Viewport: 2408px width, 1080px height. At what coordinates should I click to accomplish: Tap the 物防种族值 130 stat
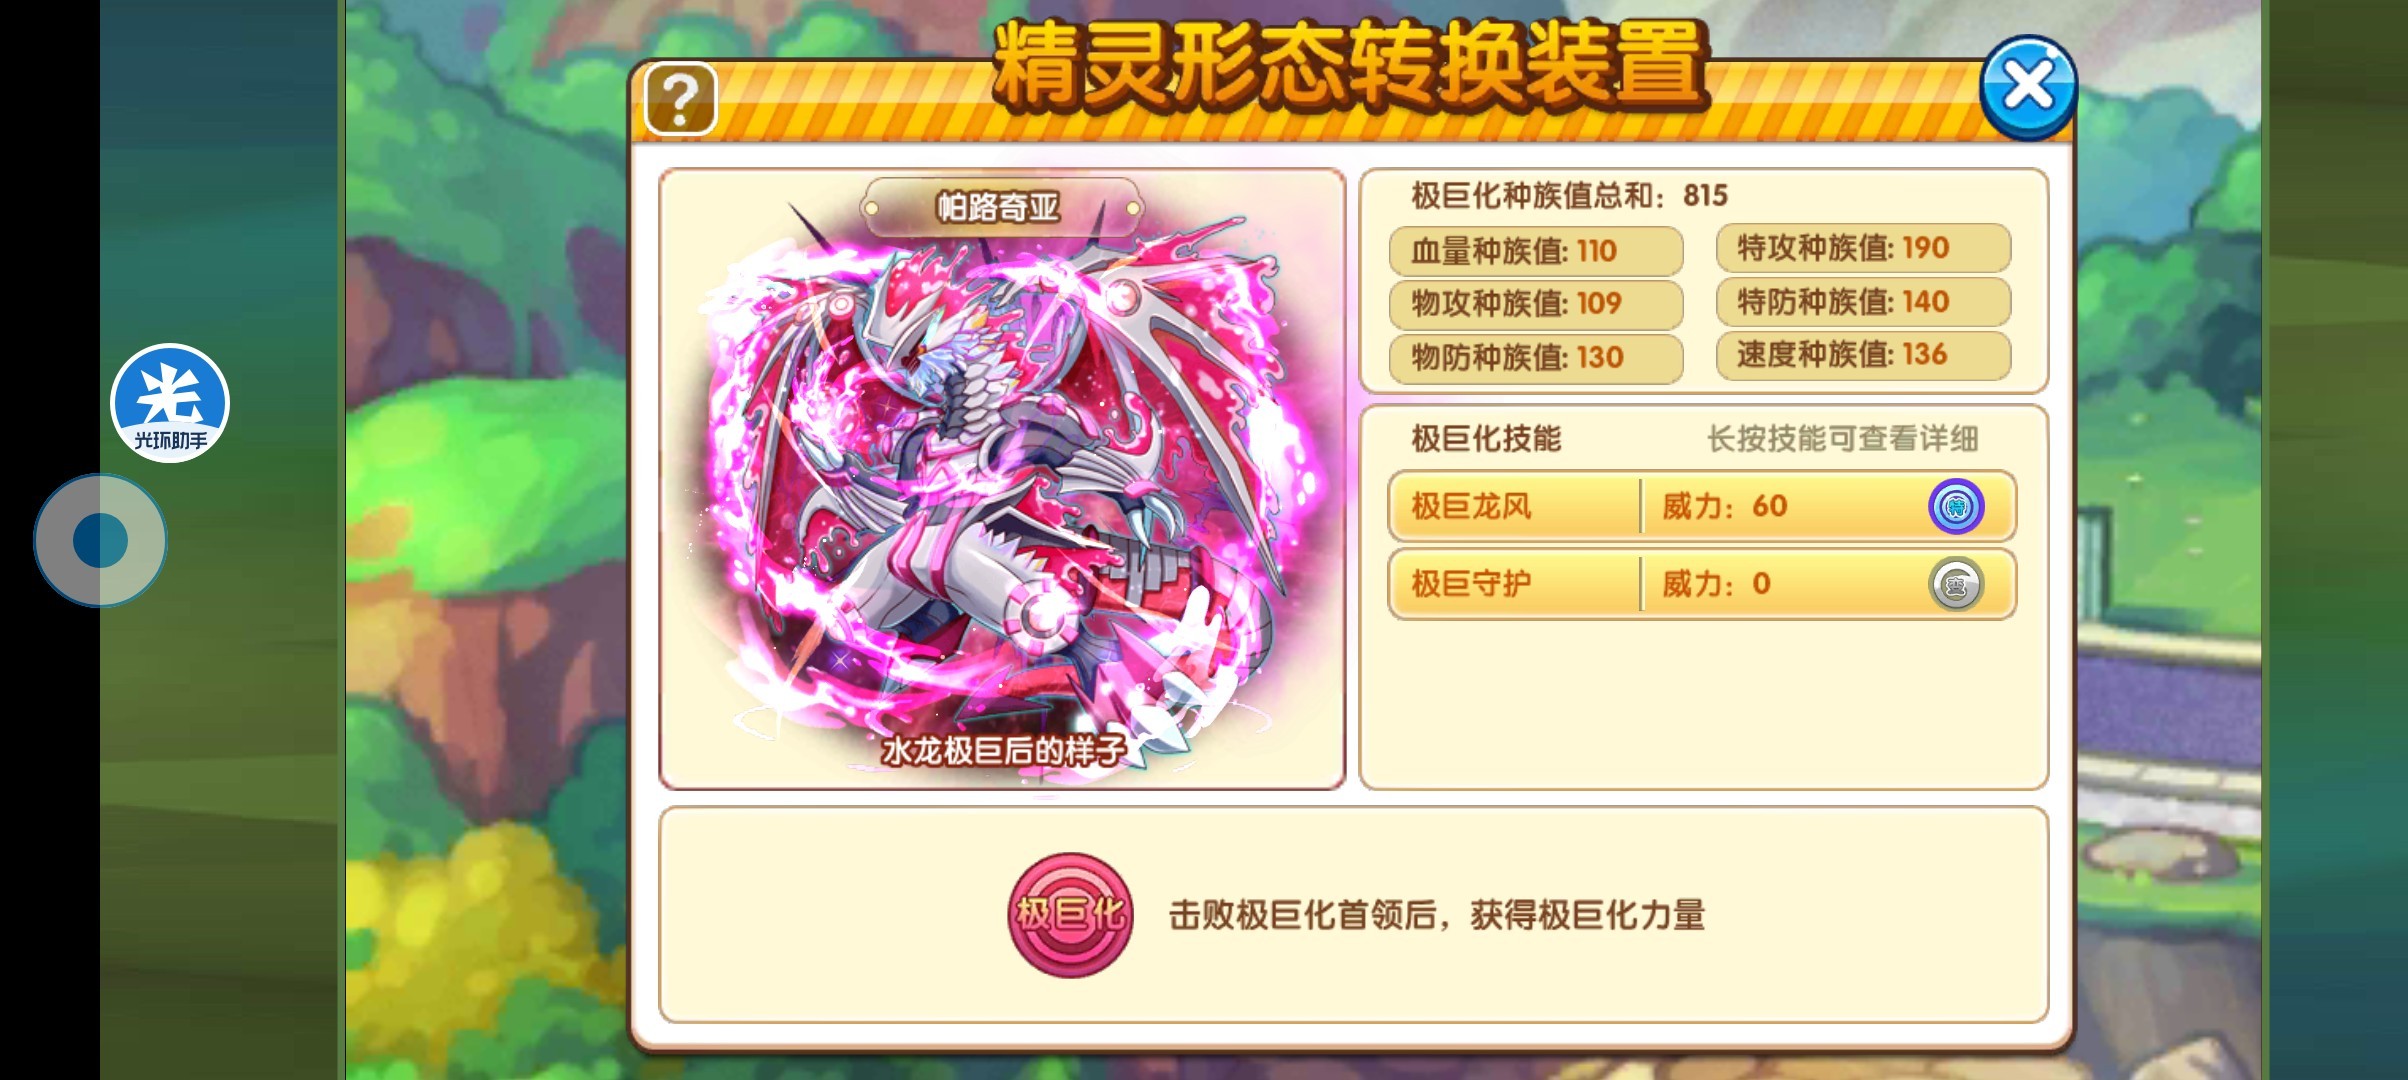point(1536,357)
